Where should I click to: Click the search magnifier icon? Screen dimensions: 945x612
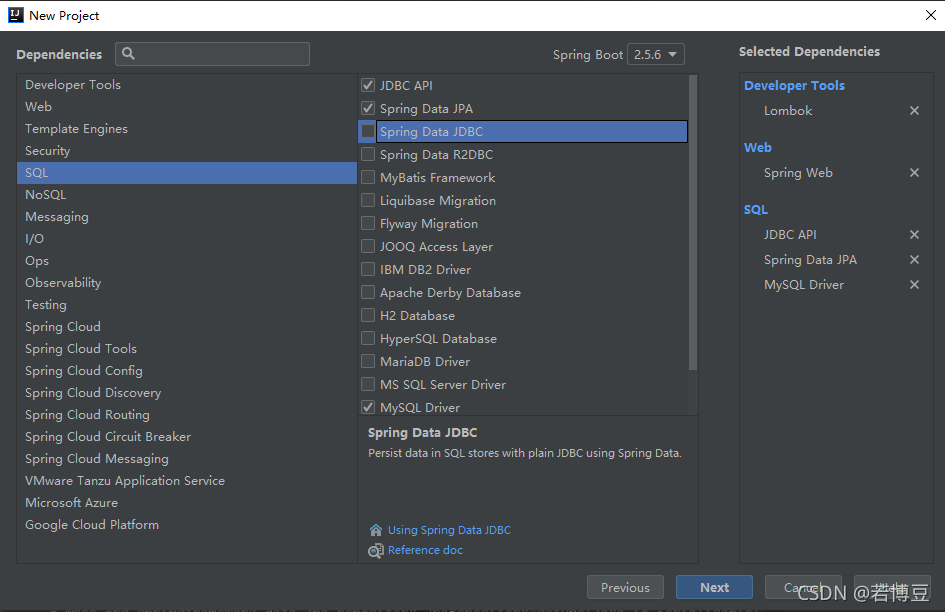(x=128, y=54)
